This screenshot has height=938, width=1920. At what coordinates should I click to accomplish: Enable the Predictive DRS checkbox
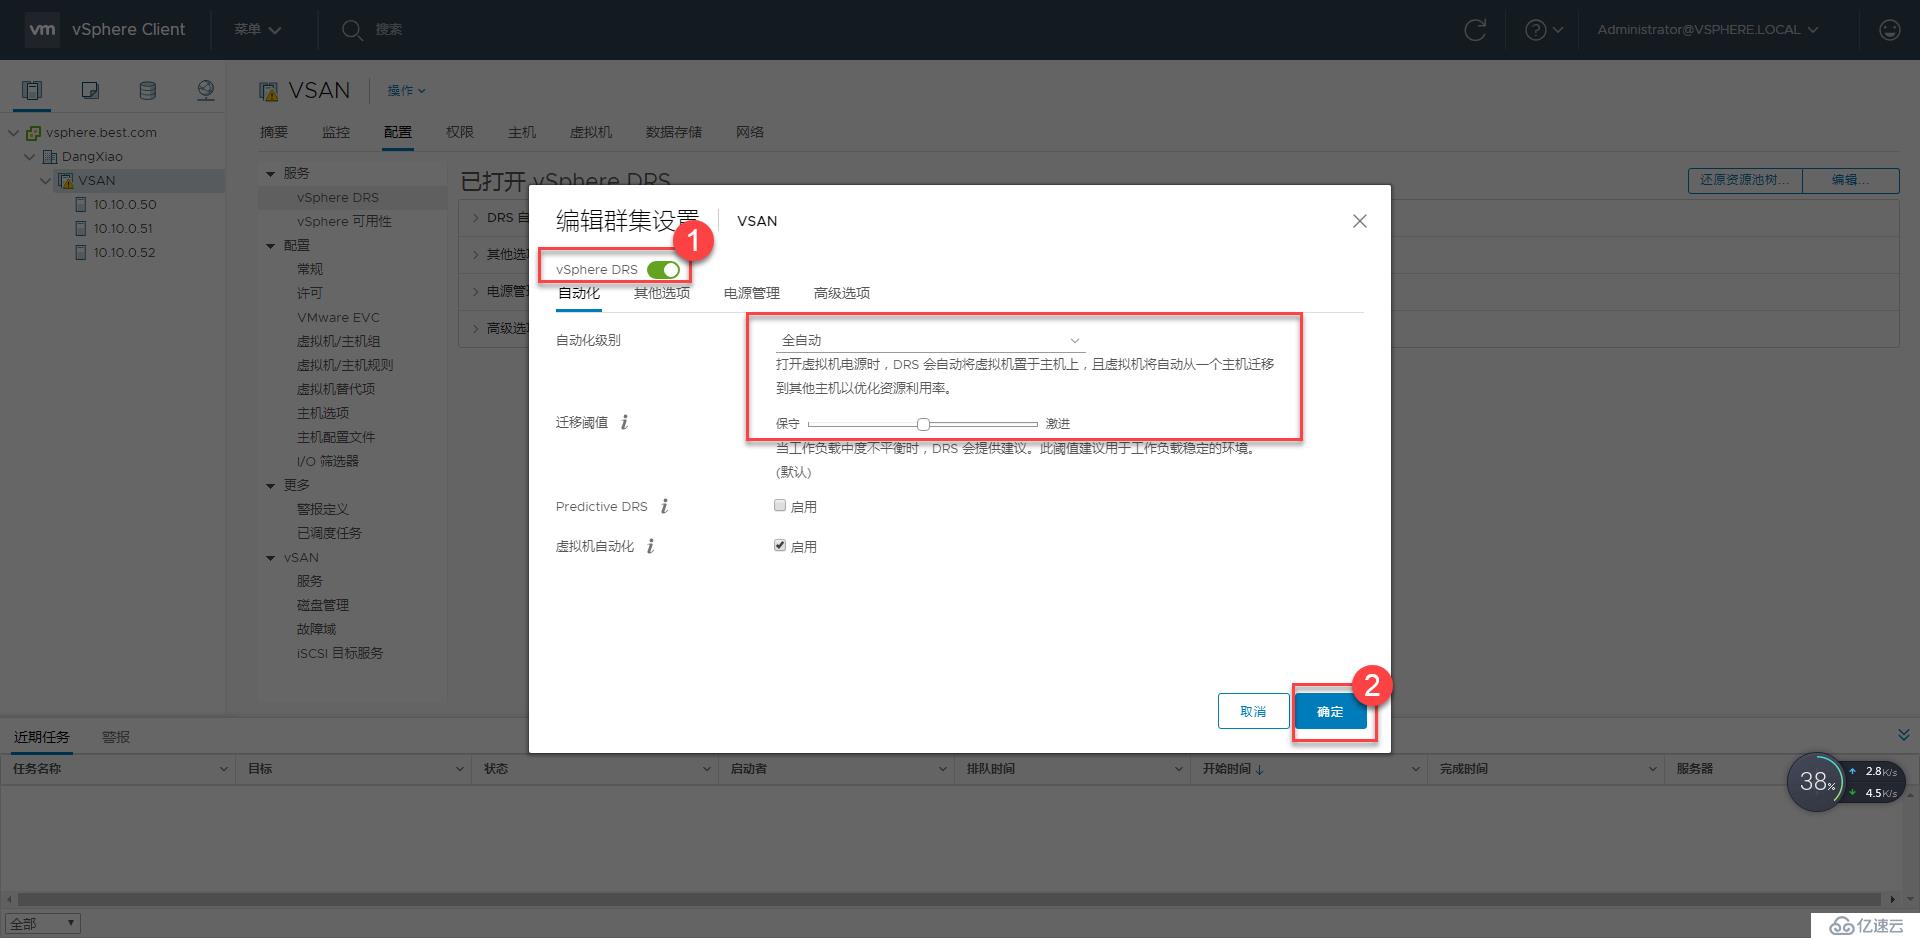coord(780,506)
